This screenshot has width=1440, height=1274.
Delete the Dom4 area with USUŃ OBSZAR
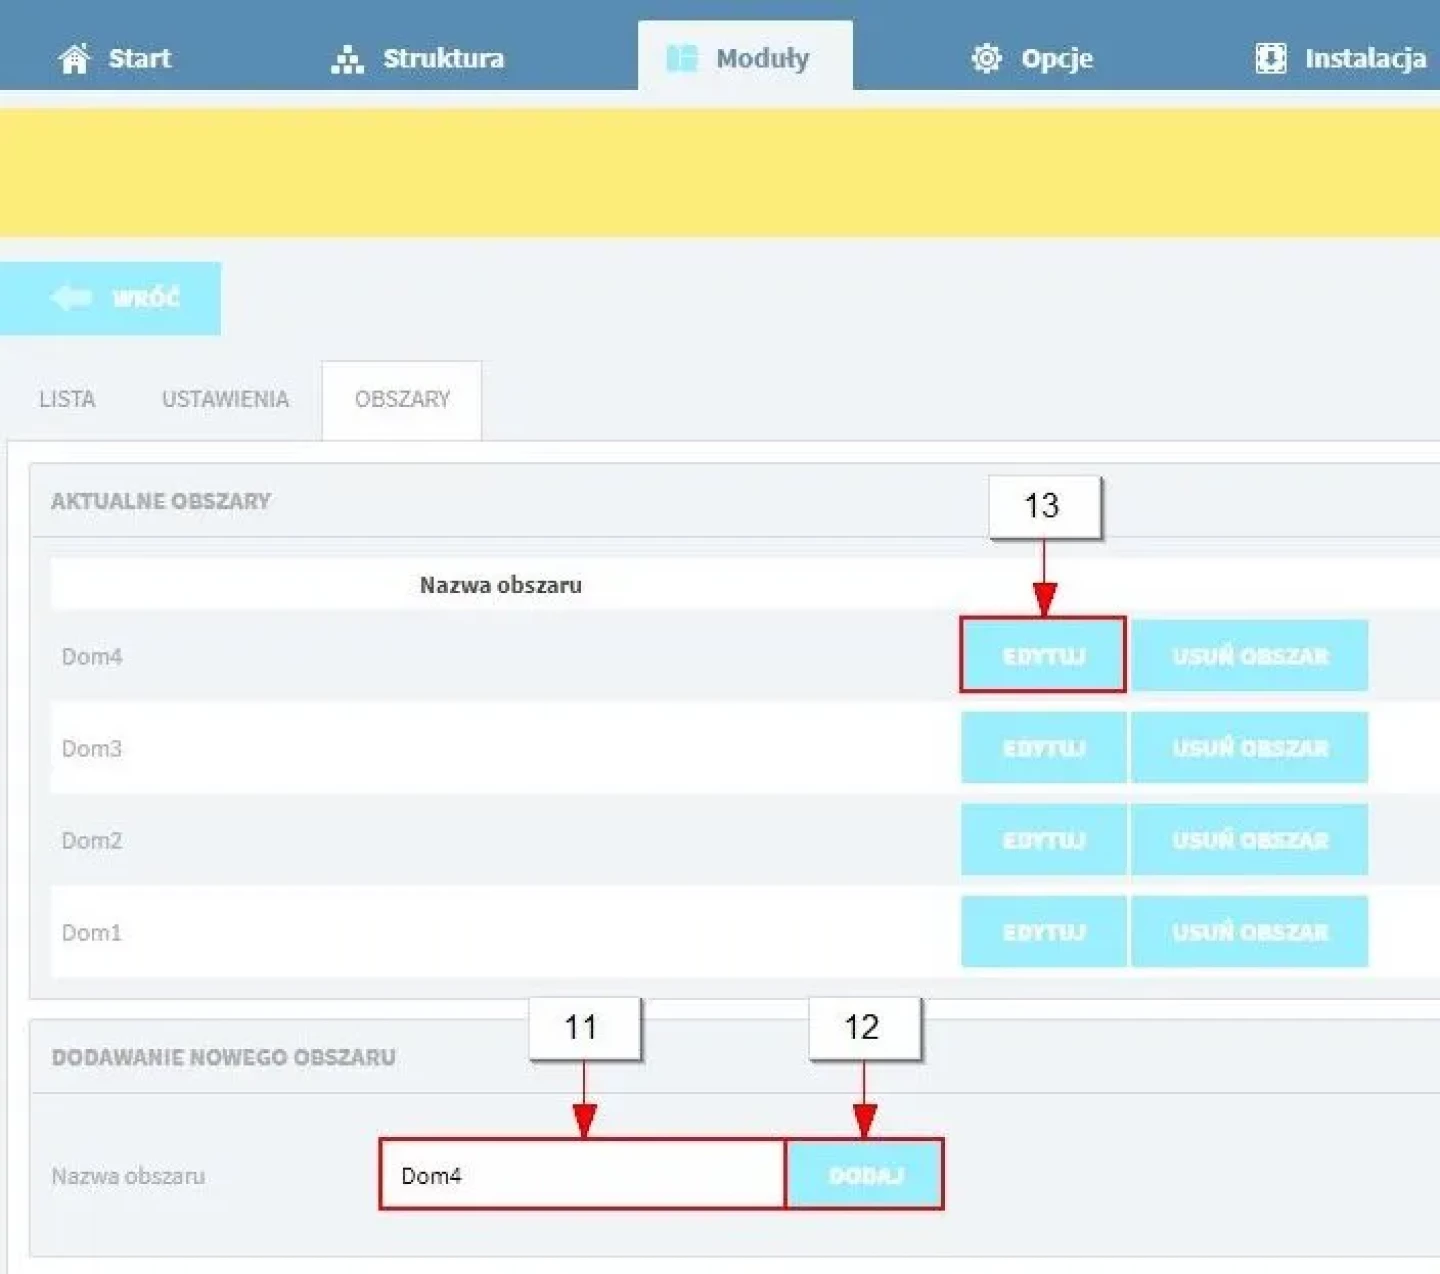tap(1250, 656)
